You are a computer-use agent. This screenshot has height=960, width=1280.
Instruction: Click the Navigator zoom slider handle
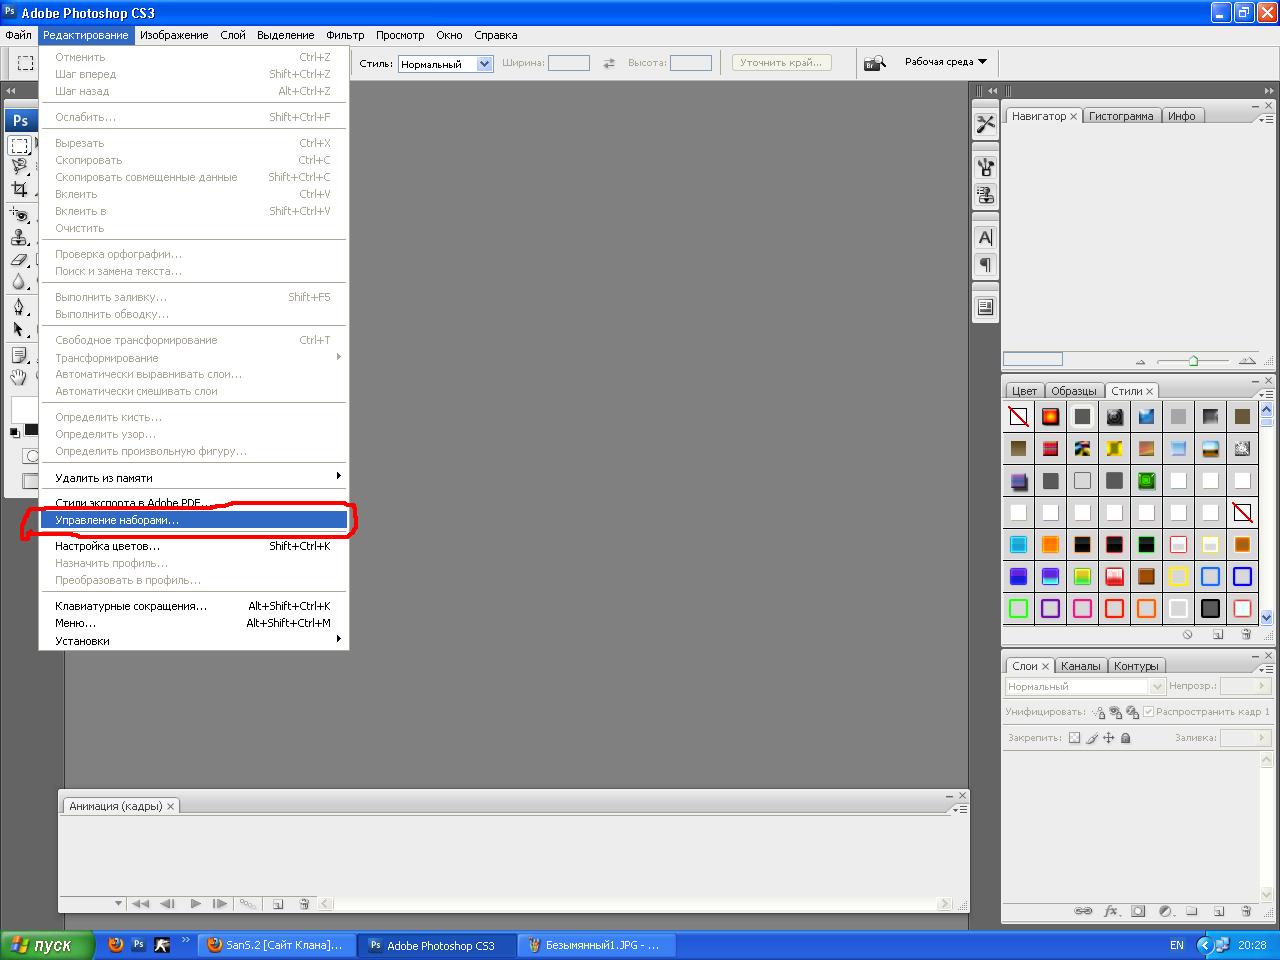1193,361
